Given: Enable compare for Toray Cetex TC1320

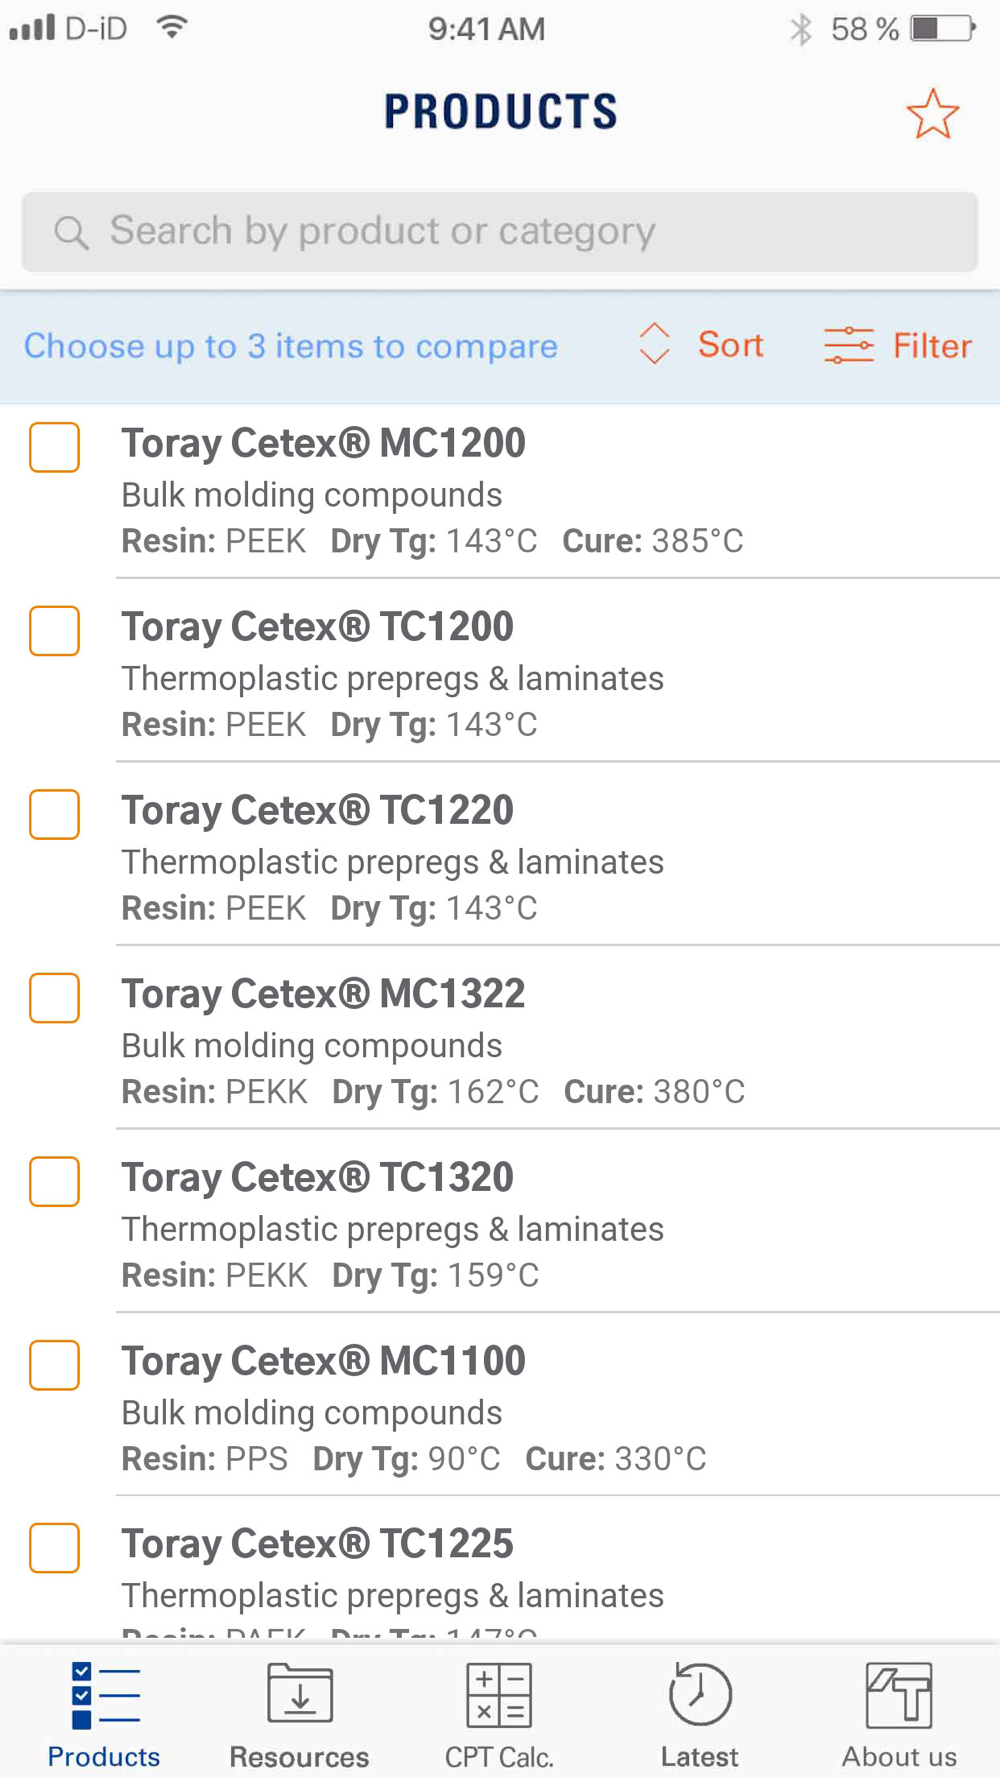Looking at the screenshot, I should click(x=55, y=1181).
